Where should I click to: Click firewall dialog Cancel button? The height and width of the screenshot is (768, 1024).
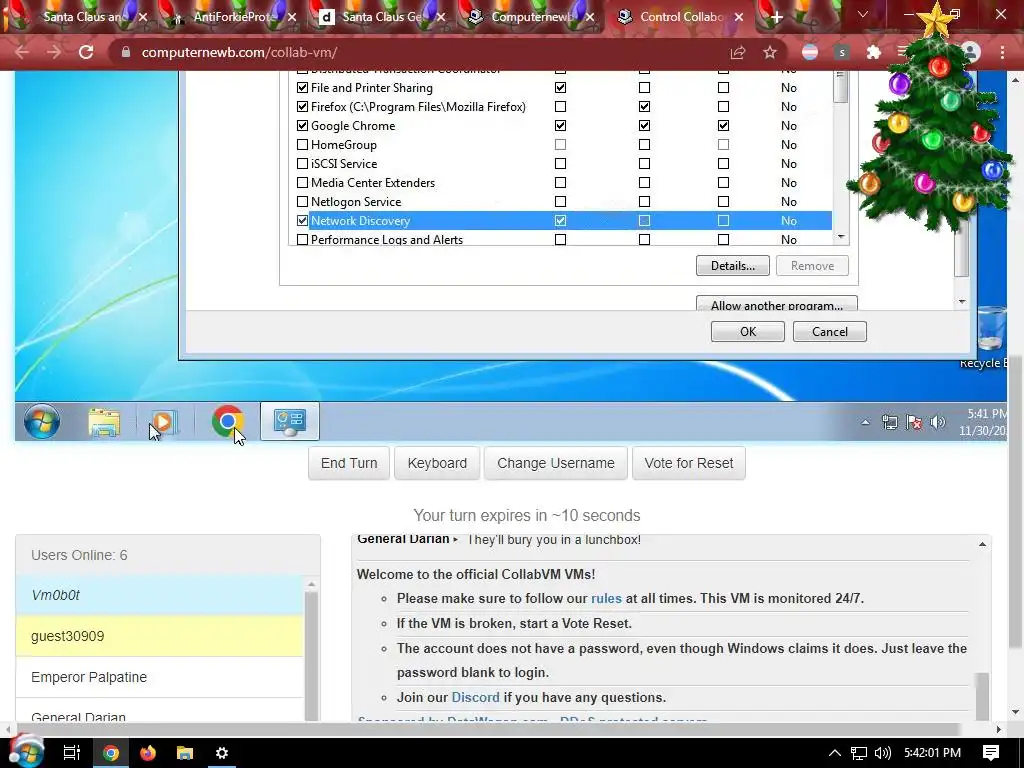pos(829,332)
